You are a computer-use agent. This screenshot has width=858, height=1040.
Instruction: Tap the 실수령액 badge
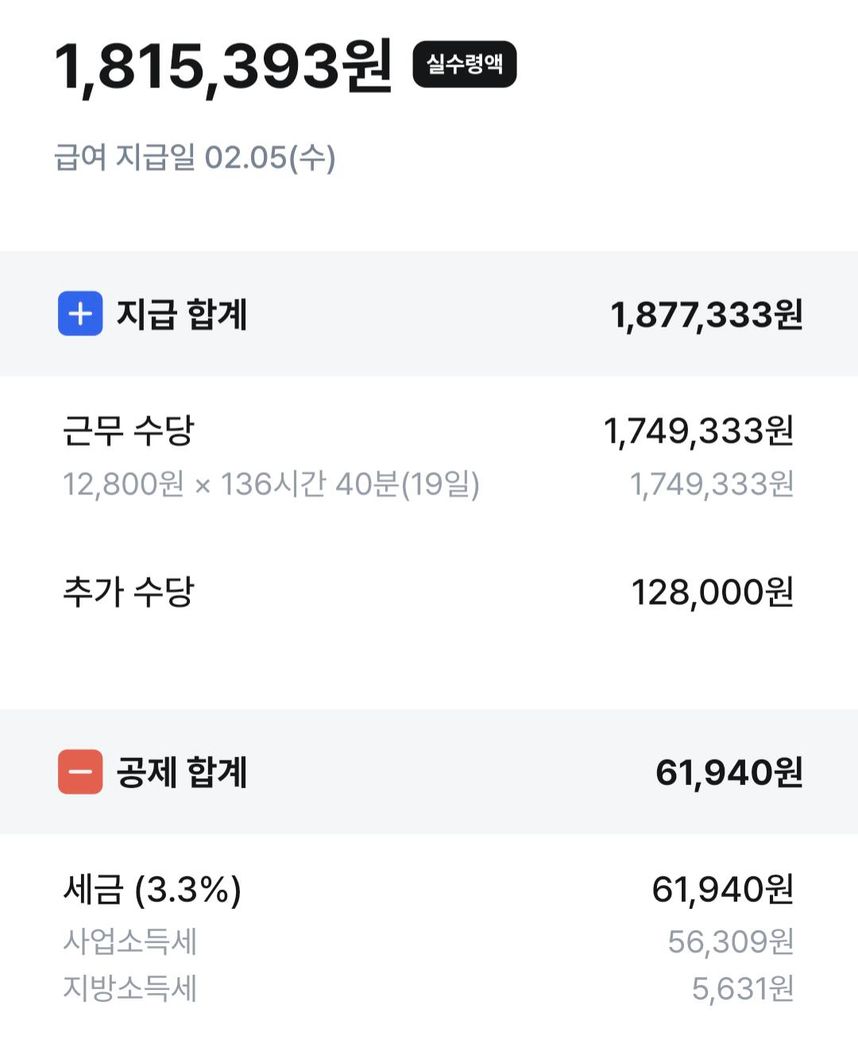[464, 64]
